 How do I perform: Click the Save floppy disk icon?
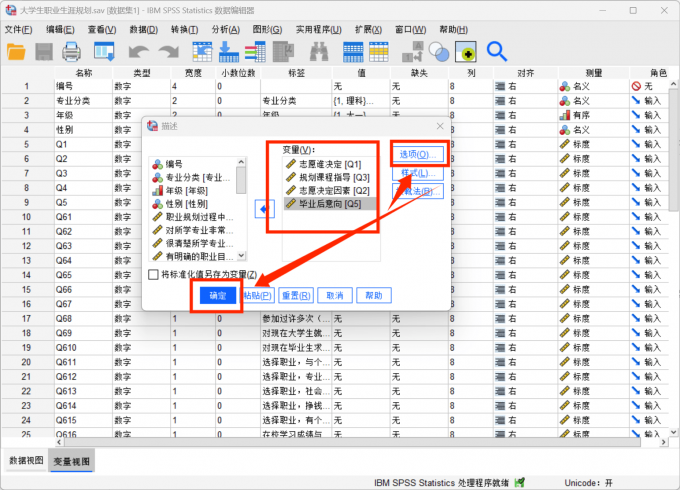point(44,52)
